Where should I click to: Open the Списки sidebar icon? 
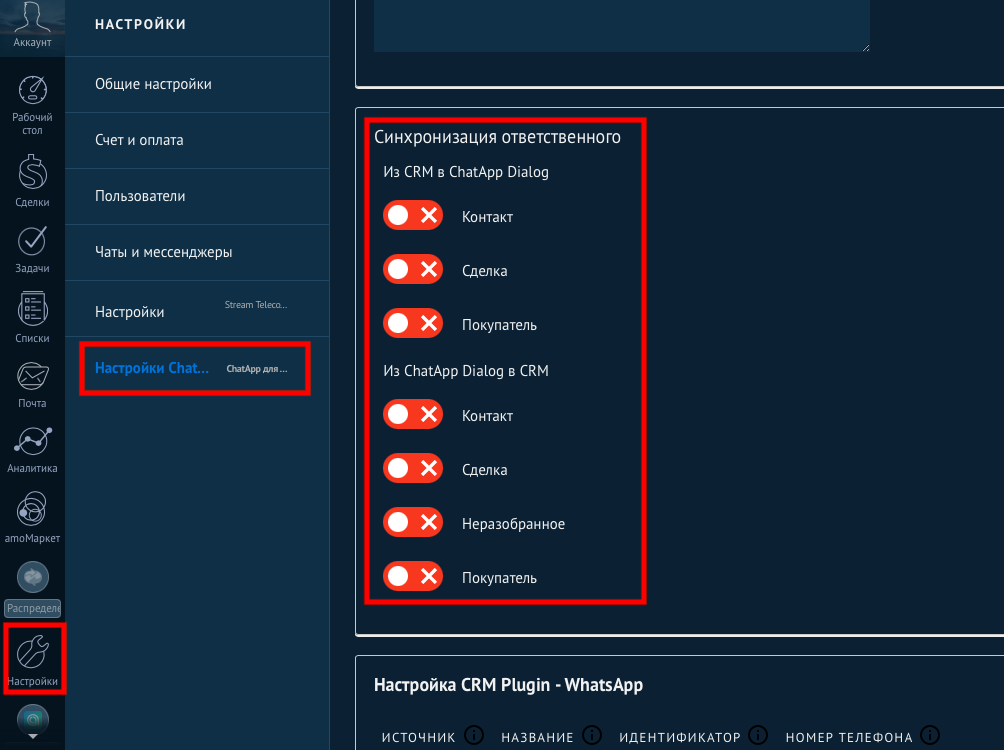32,311
